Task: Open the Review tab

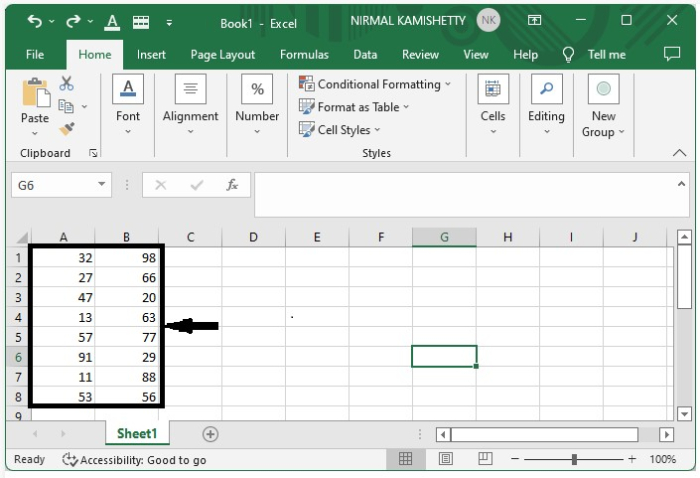Action: pyautogui.click(x=420, y=54)
